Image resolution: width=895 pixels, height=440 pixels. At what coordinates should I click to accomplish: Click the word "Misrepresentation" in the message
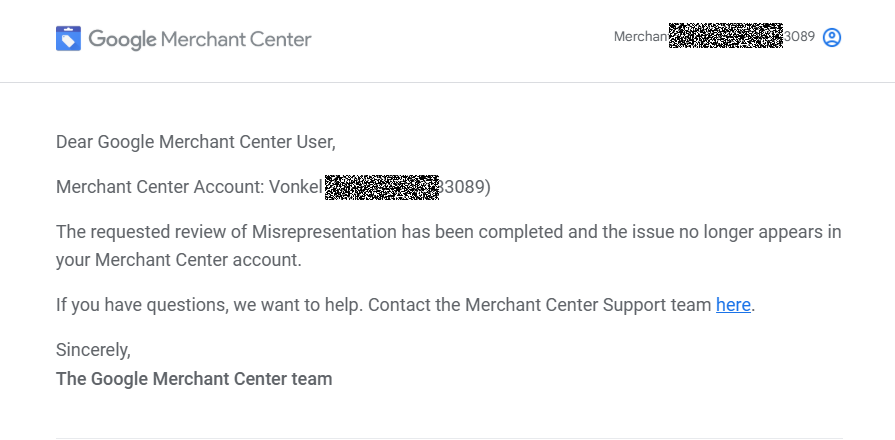324,232
